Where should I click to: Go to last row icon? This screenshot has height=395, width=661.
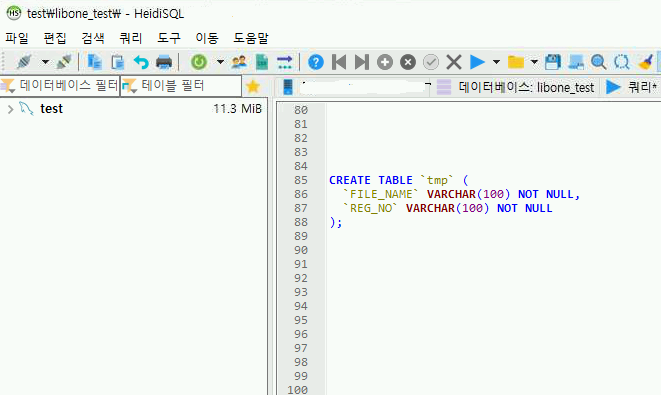362,62
